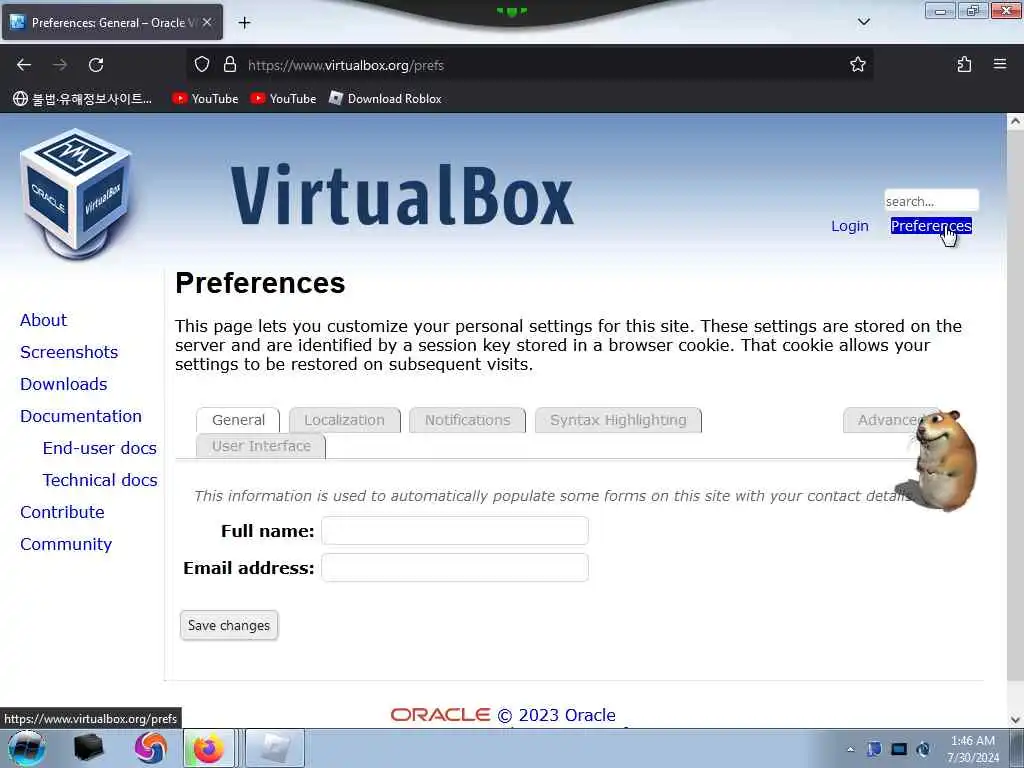Launch the swirl browser taskbar icon
Image resolution: width=1024 pixels, height=768 pixels.
point(151,748)
